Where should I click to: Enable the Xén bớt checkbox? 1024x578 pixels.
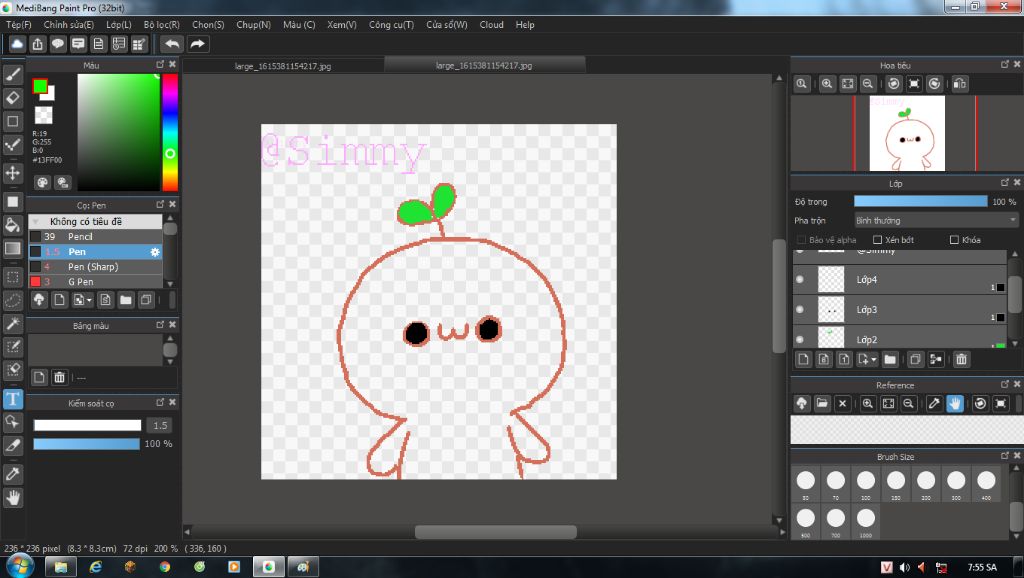pyautogui.click(x=878, y=240)
